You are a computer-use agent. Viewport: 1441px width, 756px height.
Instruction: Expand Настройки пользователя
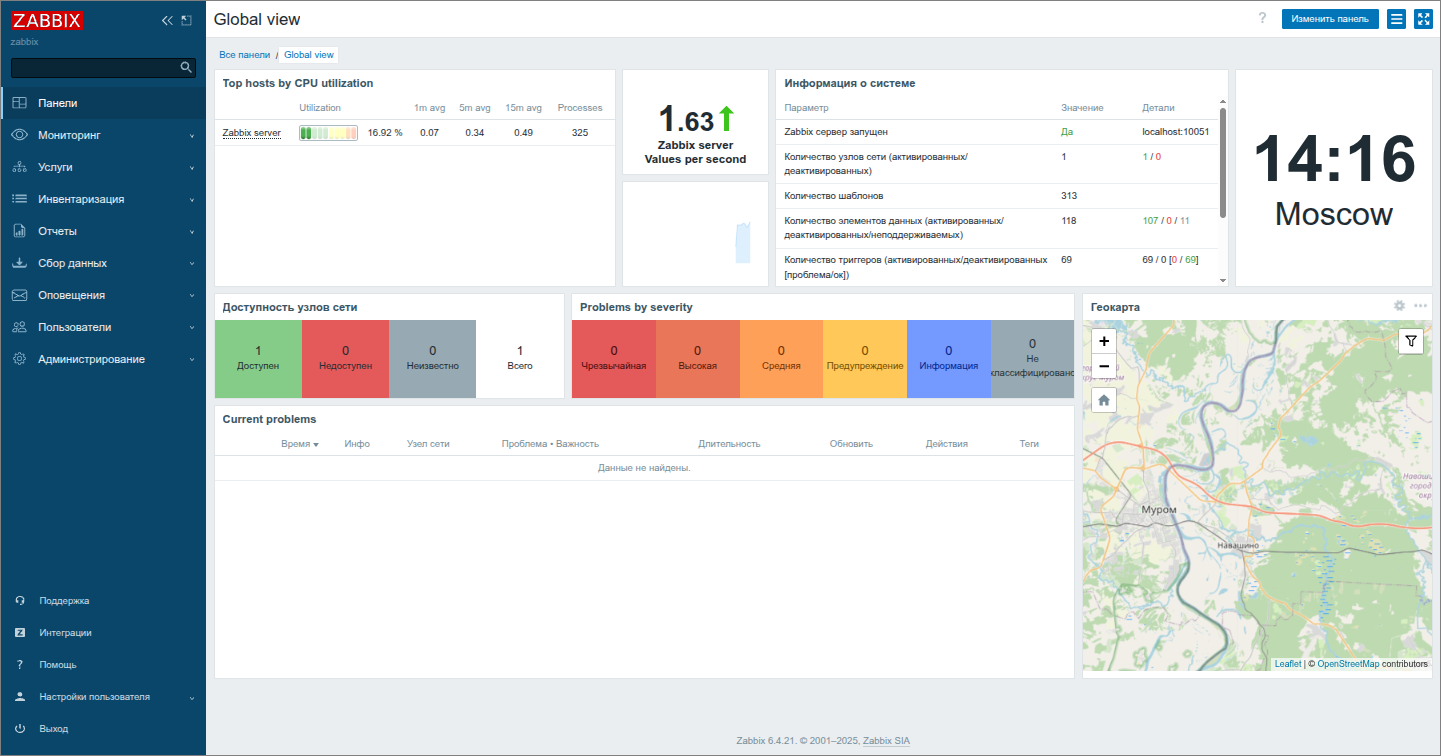click(103, 697)
